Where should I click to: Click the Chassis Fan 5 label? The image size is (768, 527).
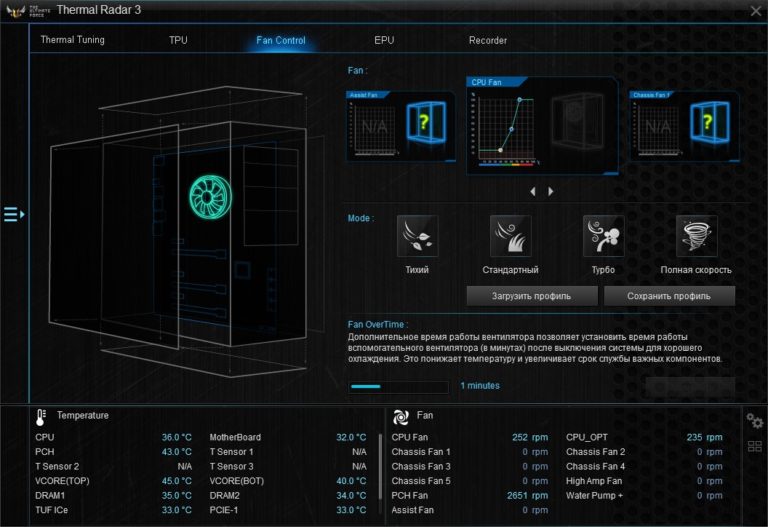[x=421, y=481]
